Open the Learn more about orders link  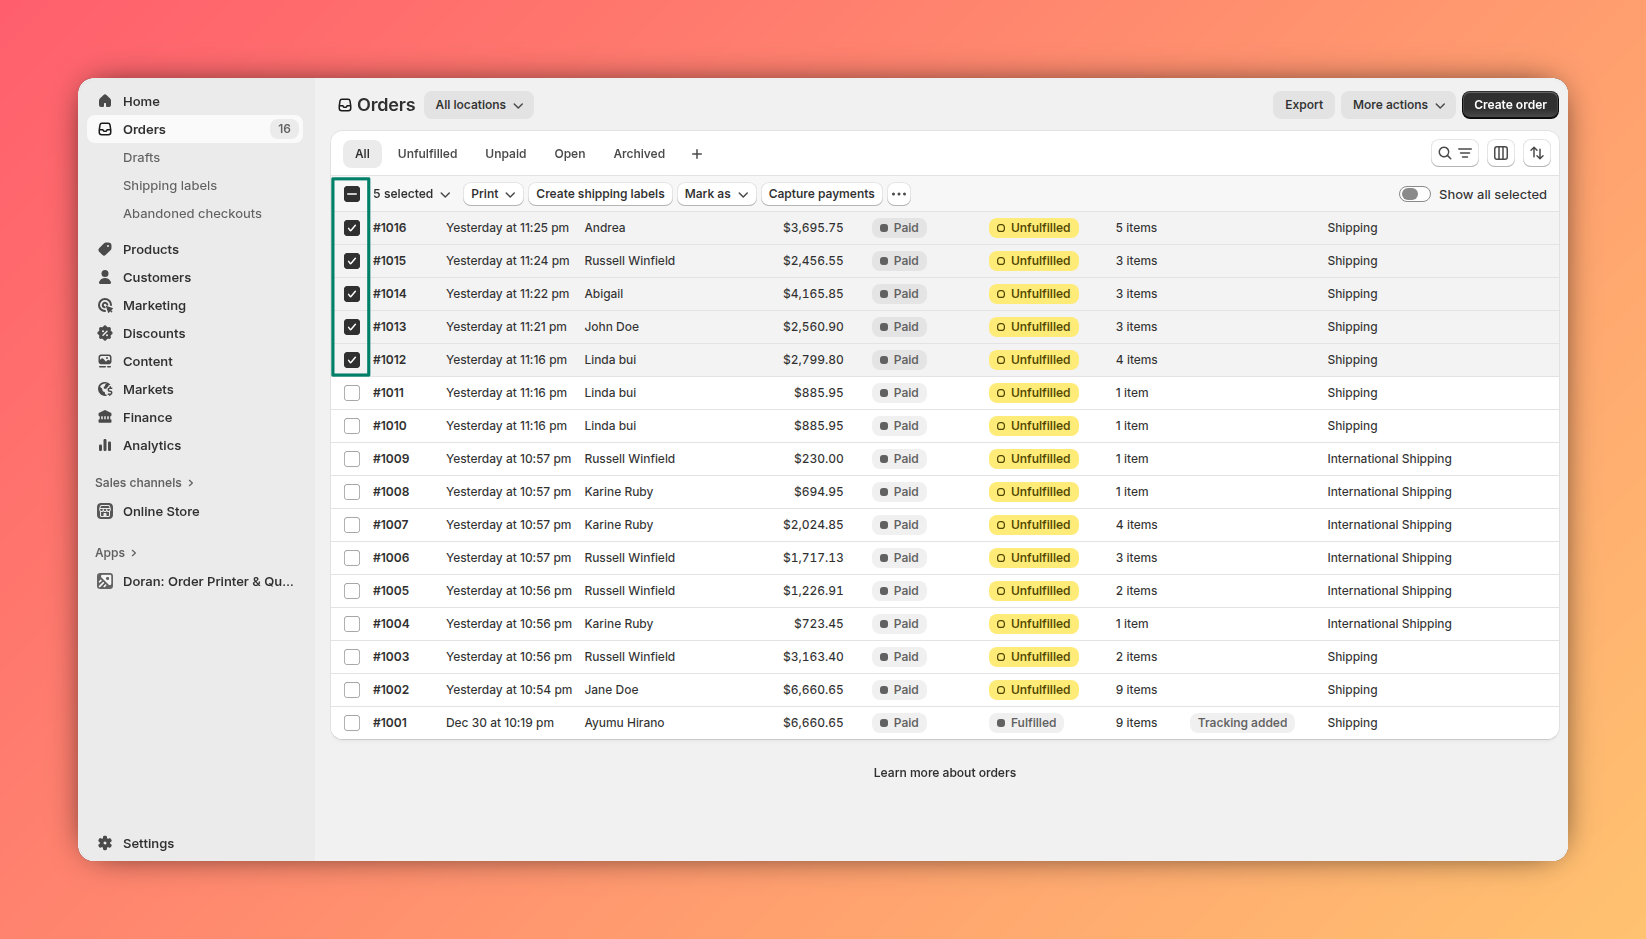point(945,773)
